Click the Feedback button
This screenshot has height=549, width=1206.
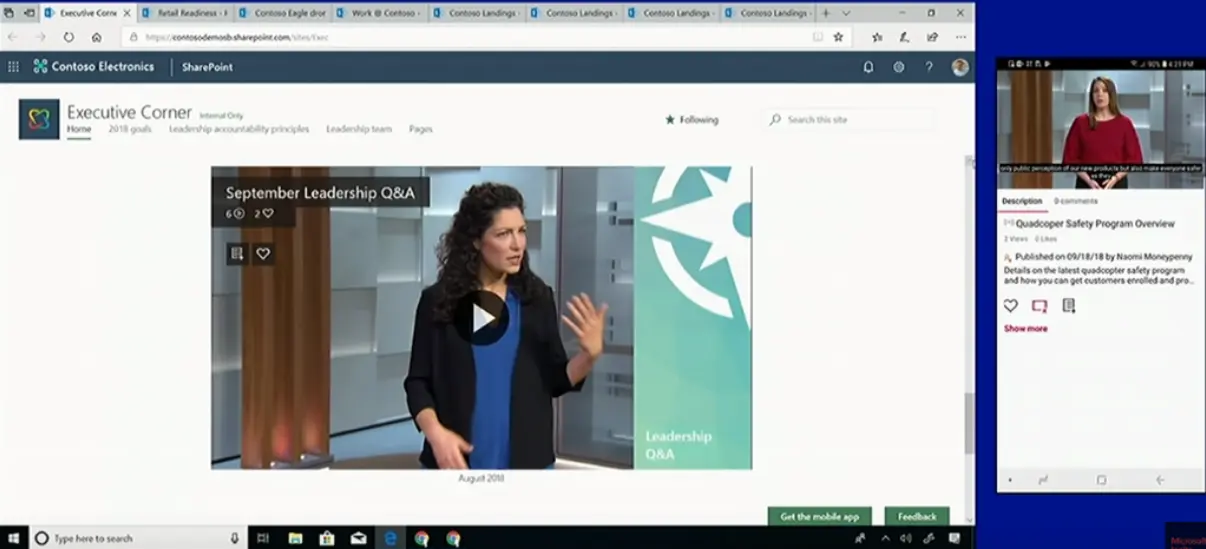(x=916, y=517)
